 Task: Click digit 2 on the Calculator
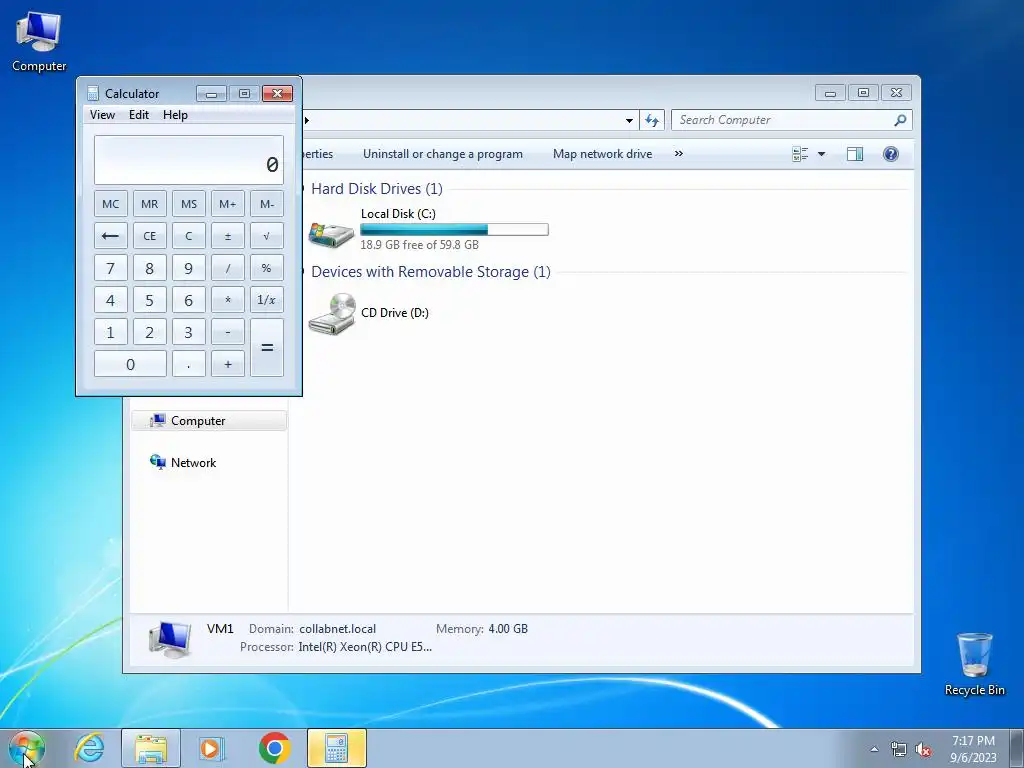coord(150,332)
